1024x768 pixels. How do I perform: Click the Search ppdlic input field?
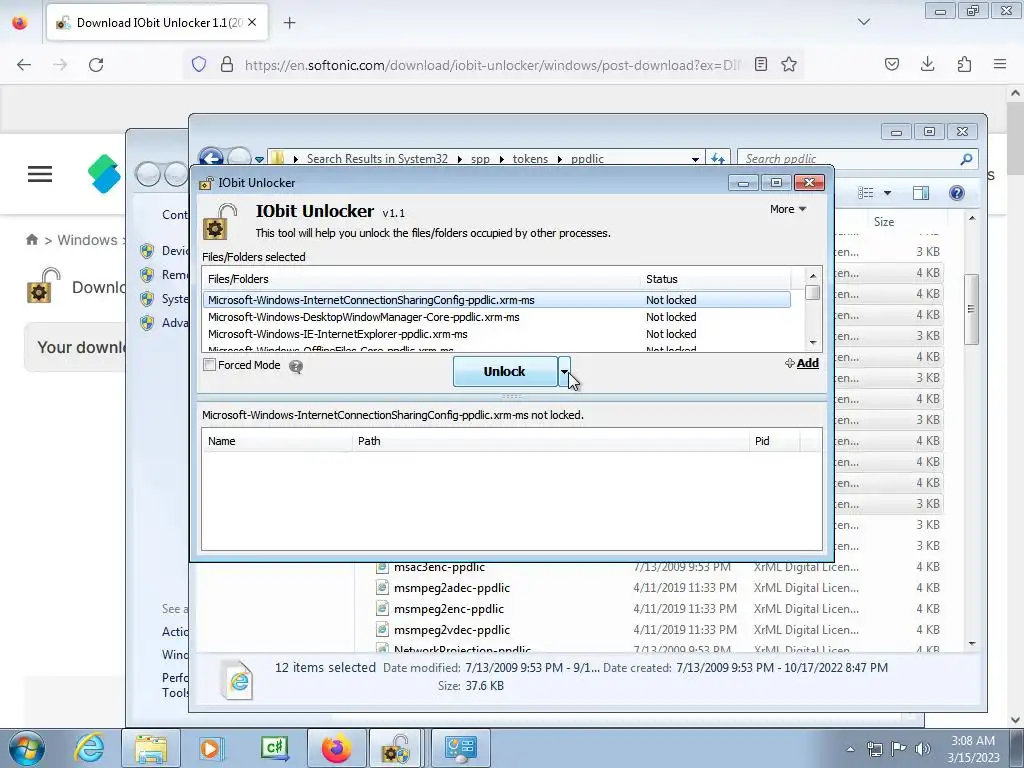coord(849,159)
